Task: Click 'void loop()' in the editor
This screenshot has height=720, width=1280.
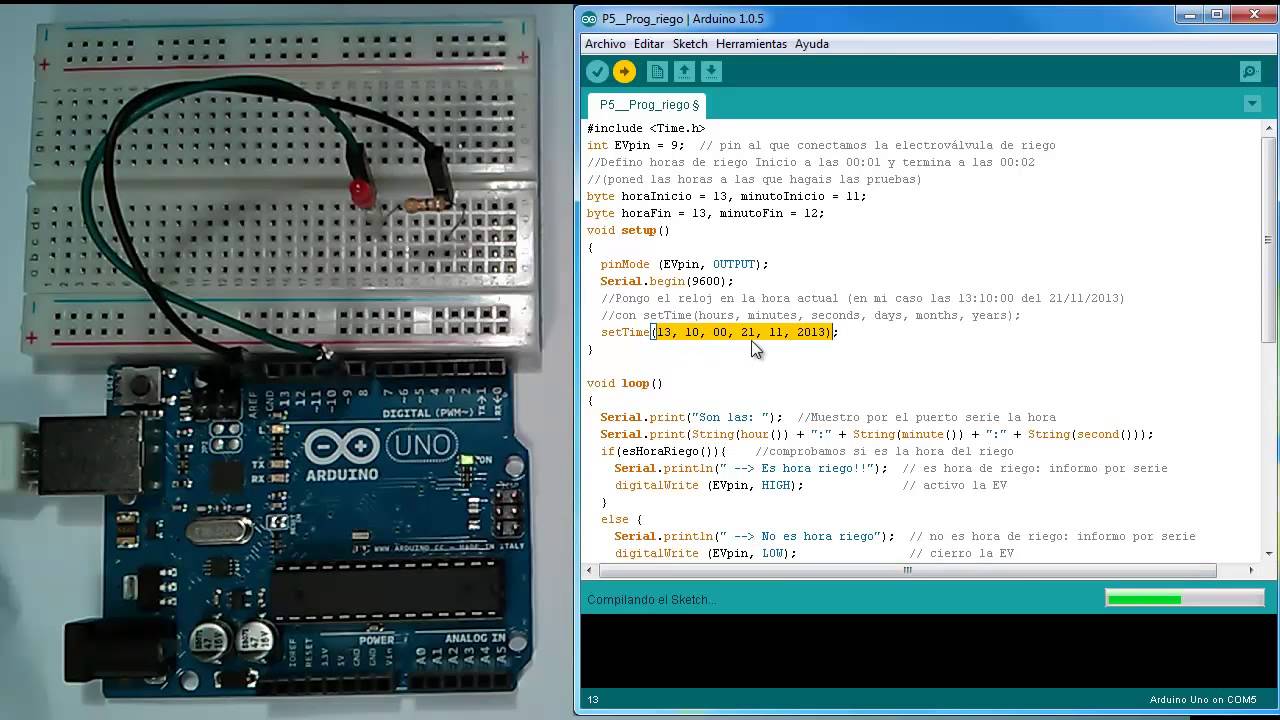Action: click(x=625, y=383)
